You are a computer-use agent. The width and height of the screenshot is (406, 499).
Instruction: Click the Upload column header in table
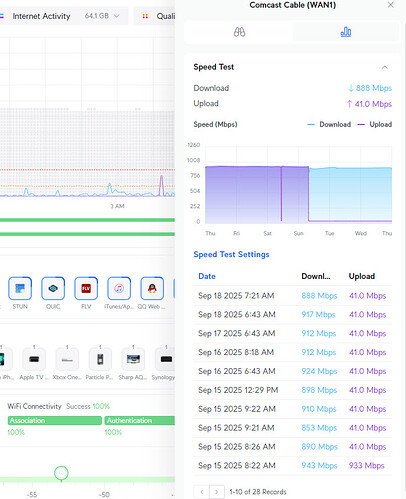click(362, 276)
